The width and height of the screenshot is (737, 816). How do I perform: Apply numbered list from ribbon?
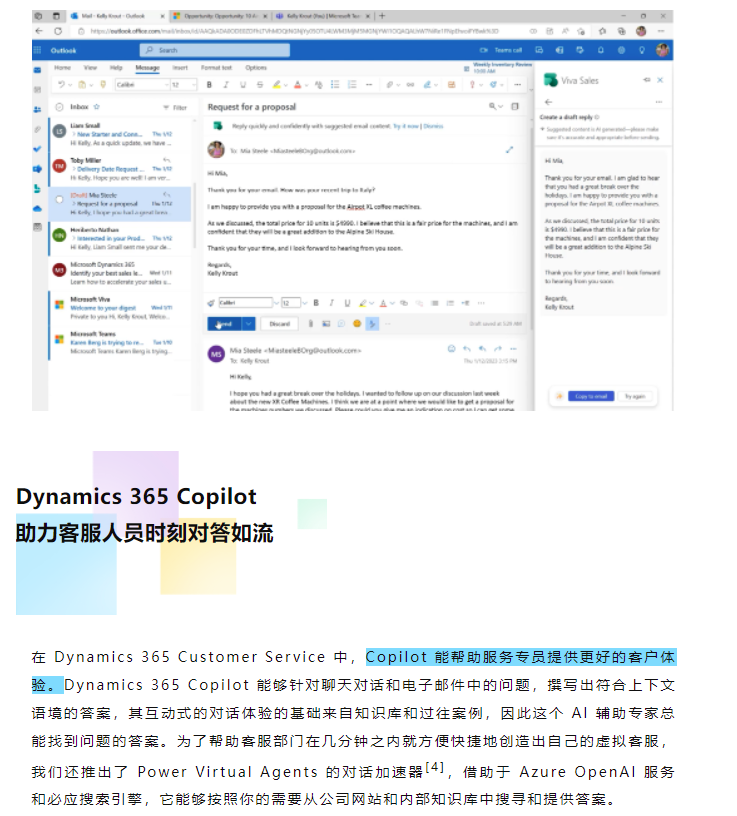pyautogui.click(x=352, y=84)
